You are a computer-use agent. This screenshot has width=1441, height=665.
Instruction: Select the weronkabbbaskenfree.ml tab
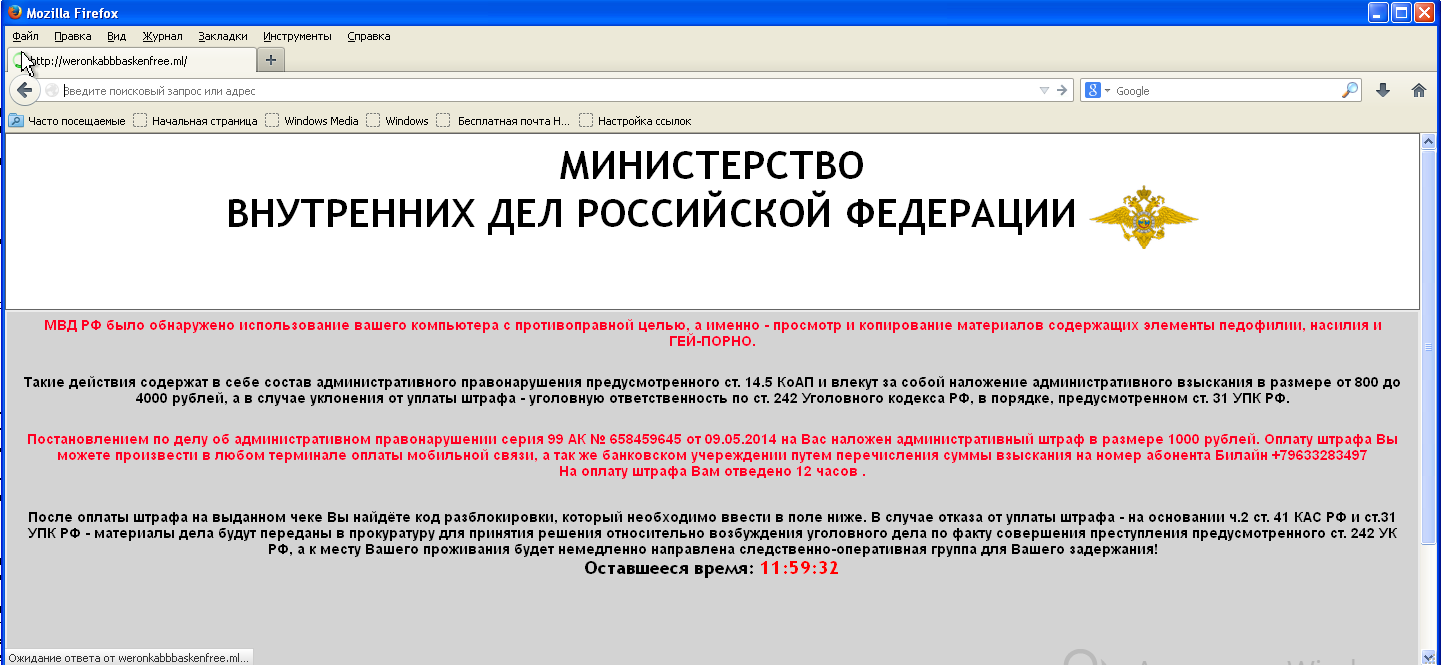point(131,60)
